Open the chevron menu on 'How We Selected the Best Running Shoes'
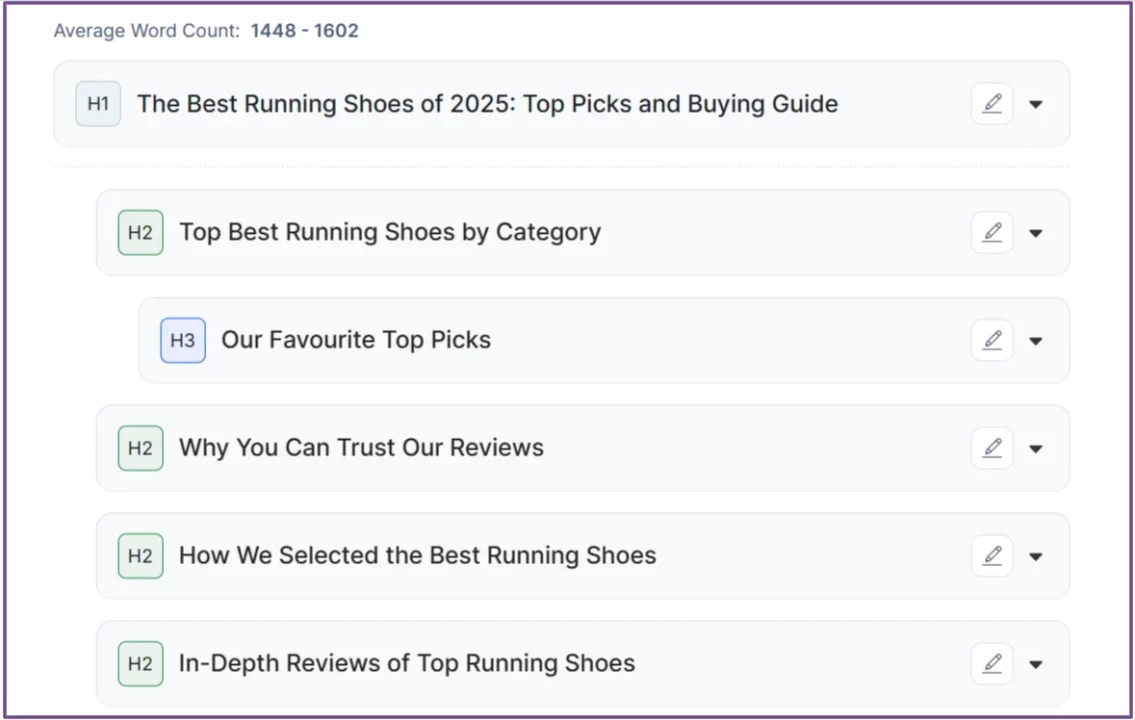 click(x=1037, y=556)
